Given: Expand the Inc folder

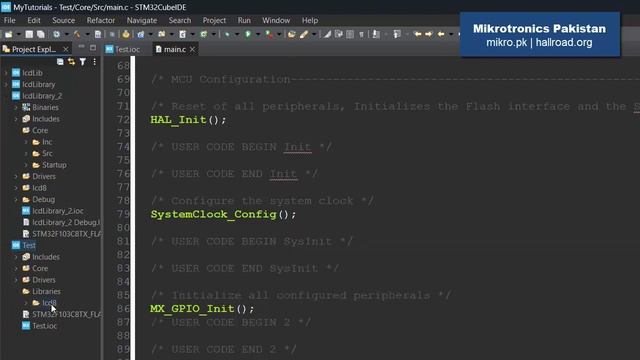Looking at the screenshot, I should [x=26, y=142].
